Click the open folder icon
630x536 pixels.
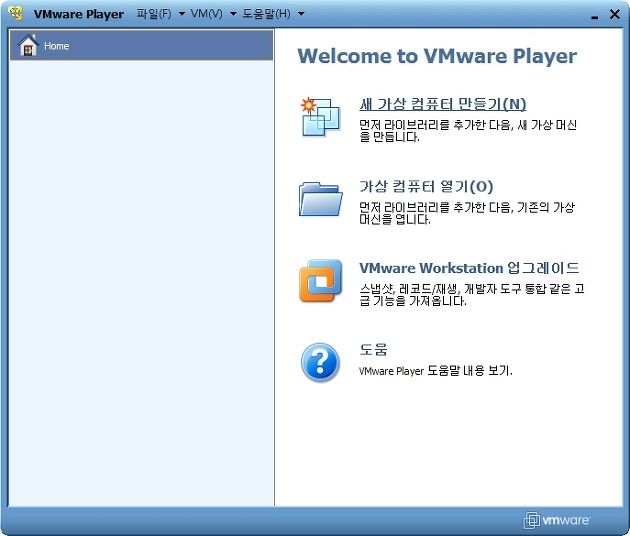(x=321, y=199)
